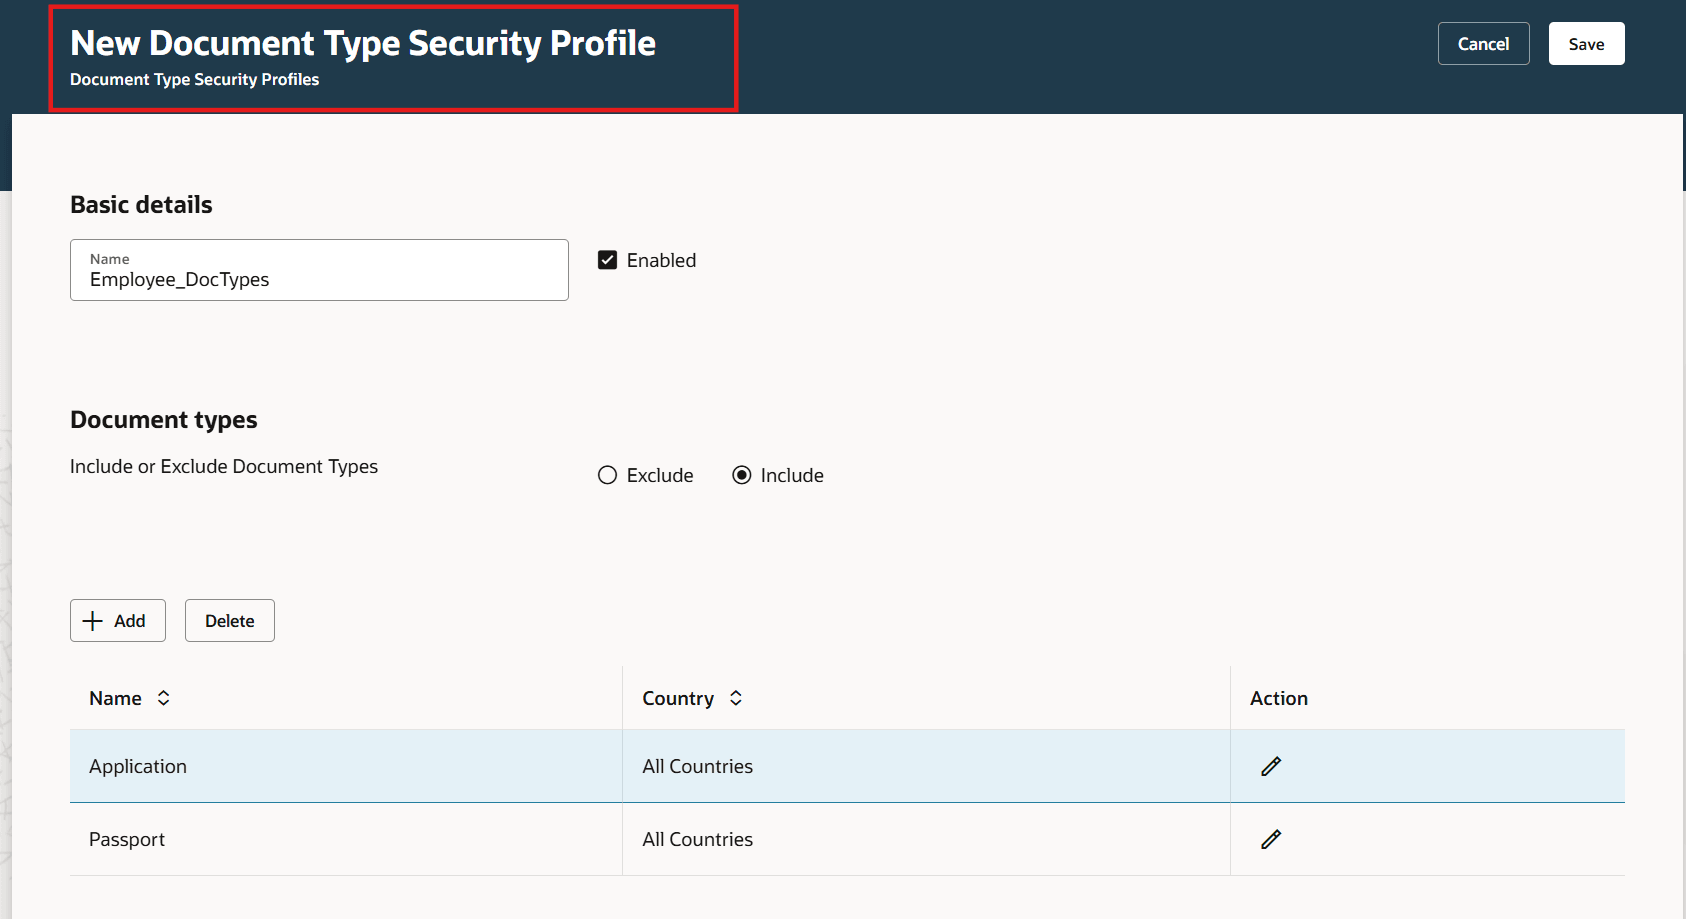
Task: Click the New Document Type Security Profile title
Action: (x=362, y=43)
